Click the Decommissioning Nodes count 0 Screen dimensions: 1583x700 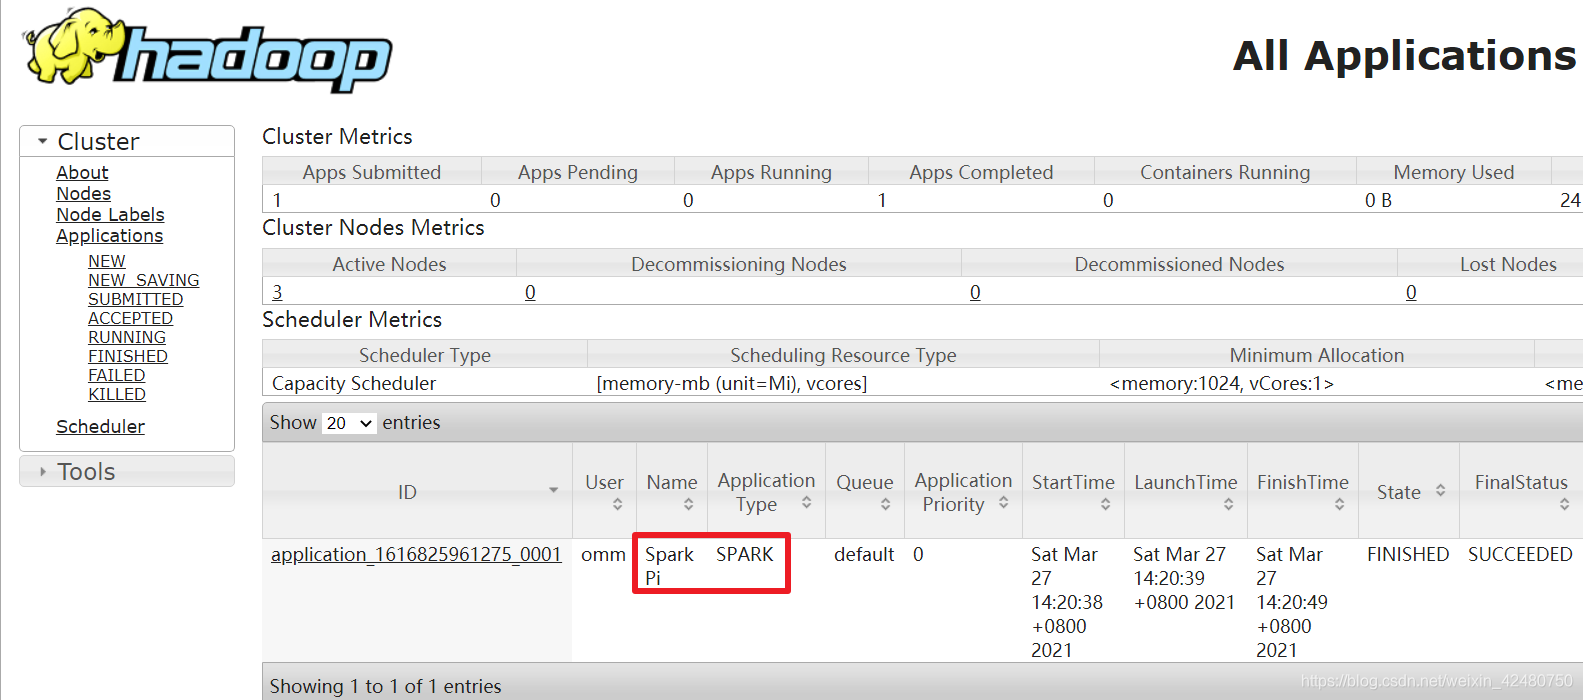530,292
